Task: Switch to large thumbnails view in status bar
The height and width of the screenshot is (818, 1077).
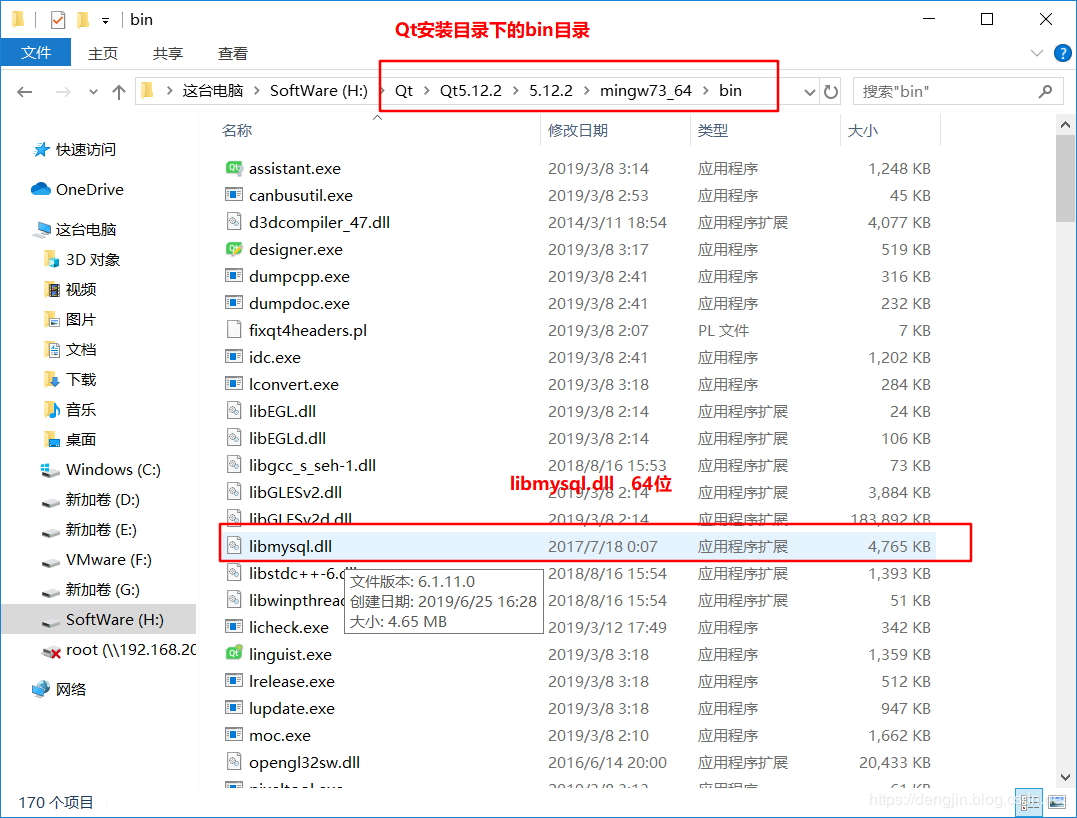Action: coord(1057,802)
